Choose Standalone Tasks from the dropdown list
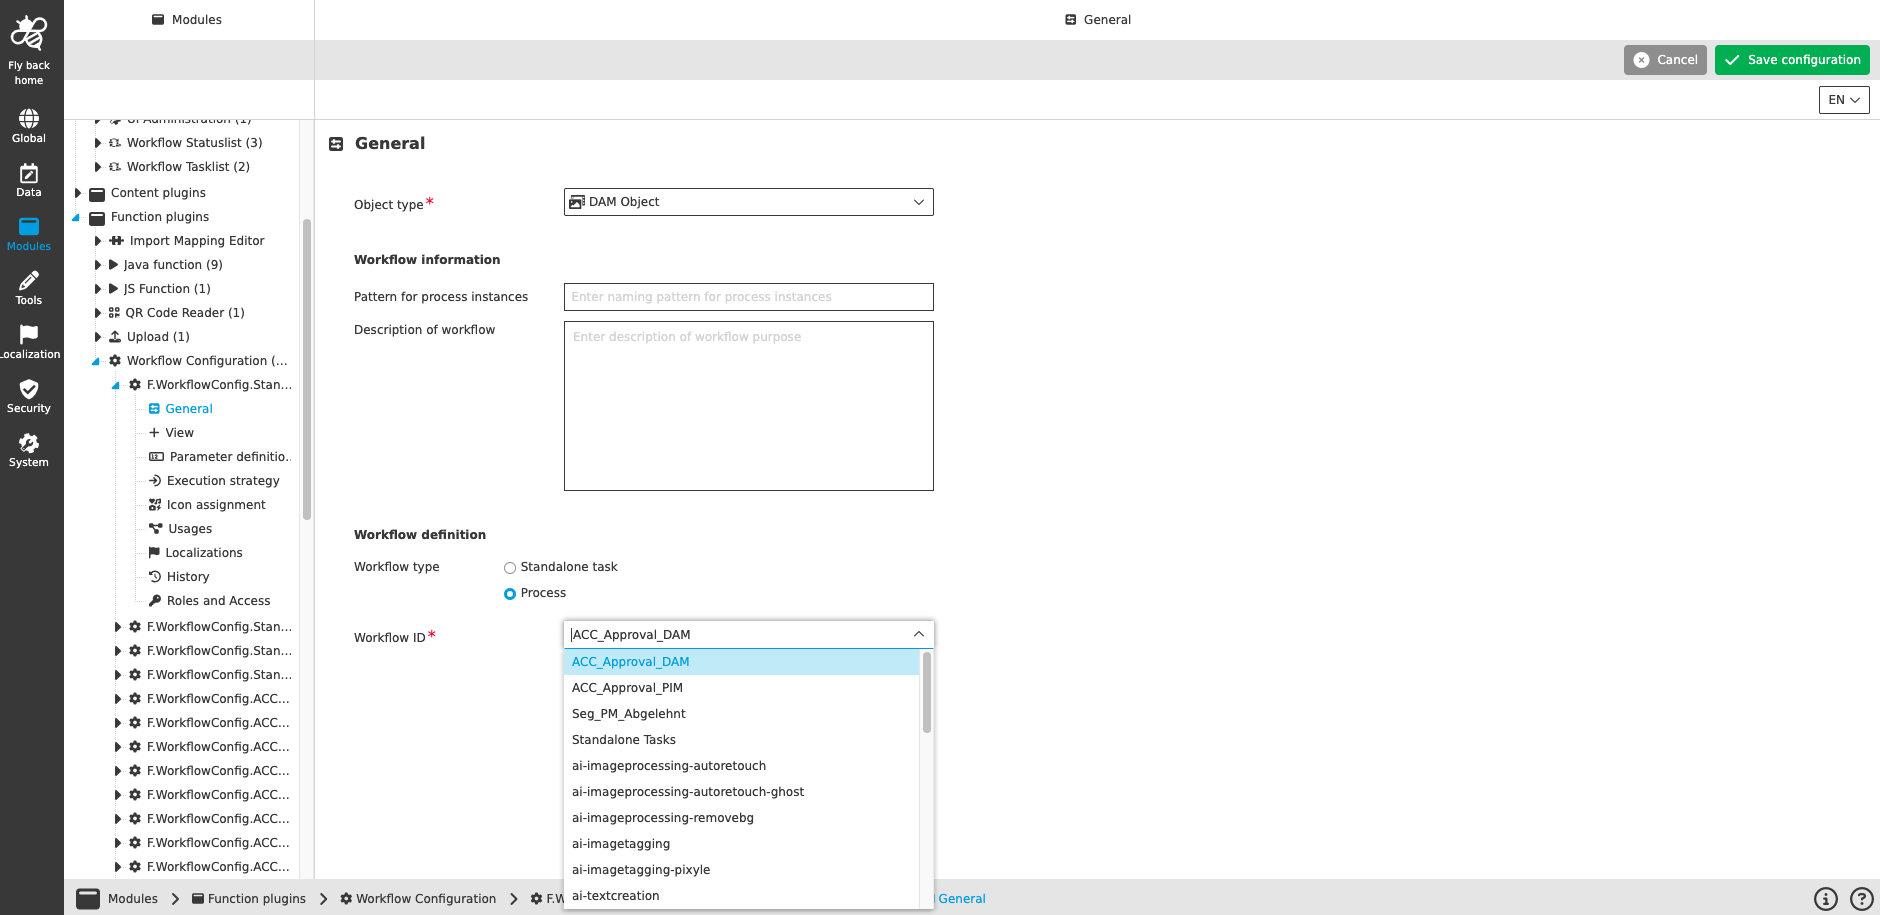This screenshot has width=1880, height=915. (x=741, y=740)
